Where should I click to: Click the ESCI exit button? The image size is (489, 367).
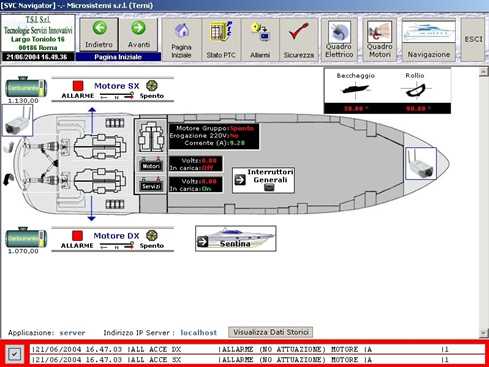pos(473,40)
